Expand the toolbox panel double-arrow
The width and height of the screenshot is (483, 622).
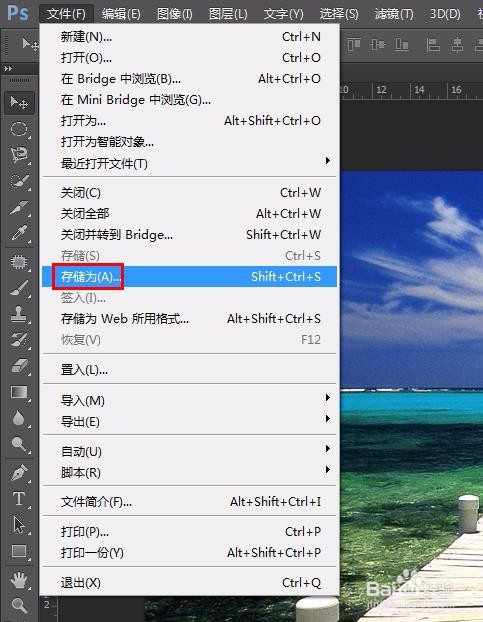(8, 69)
